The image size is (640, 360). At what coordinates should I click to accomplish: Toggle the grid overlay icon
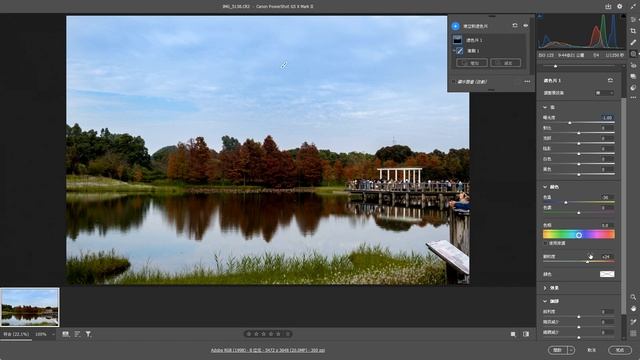(x=633, y=333)
